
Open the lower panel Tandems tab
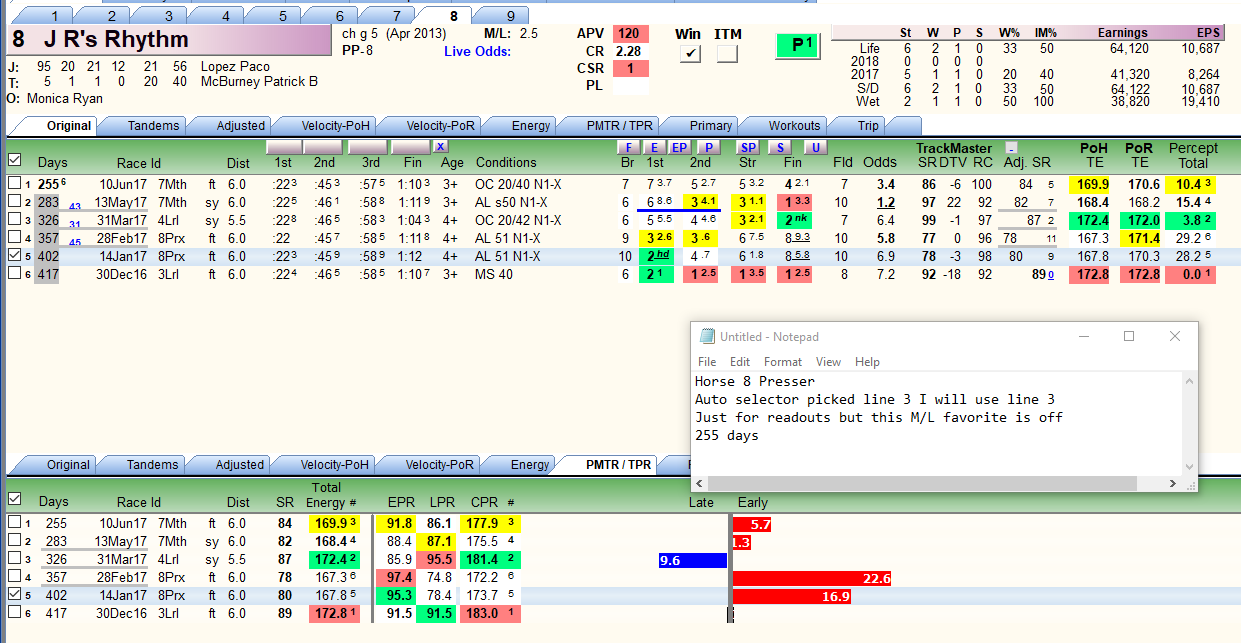[153, 464]
